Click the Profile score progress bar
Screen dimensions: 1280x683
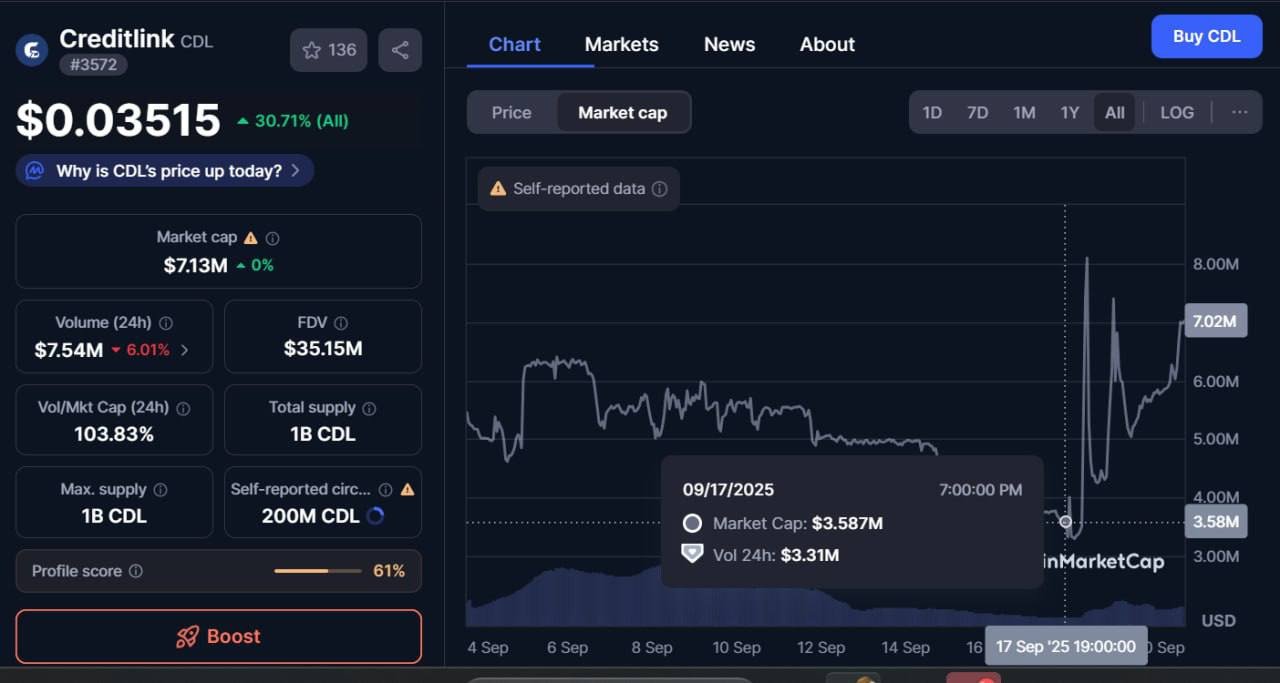coord(317,570)
